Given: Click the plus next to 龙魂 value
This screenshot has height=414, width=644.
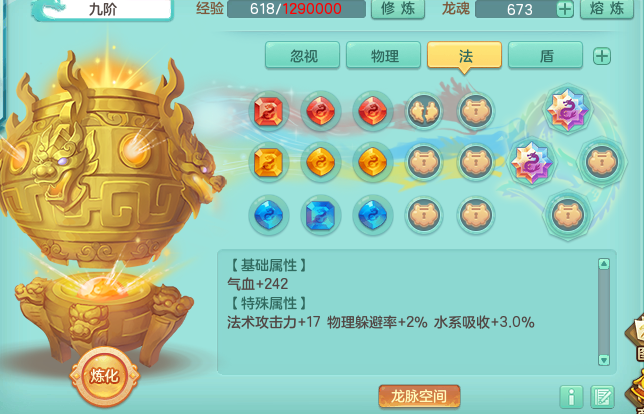Looking at the screenshot, I should coord(565,9).
